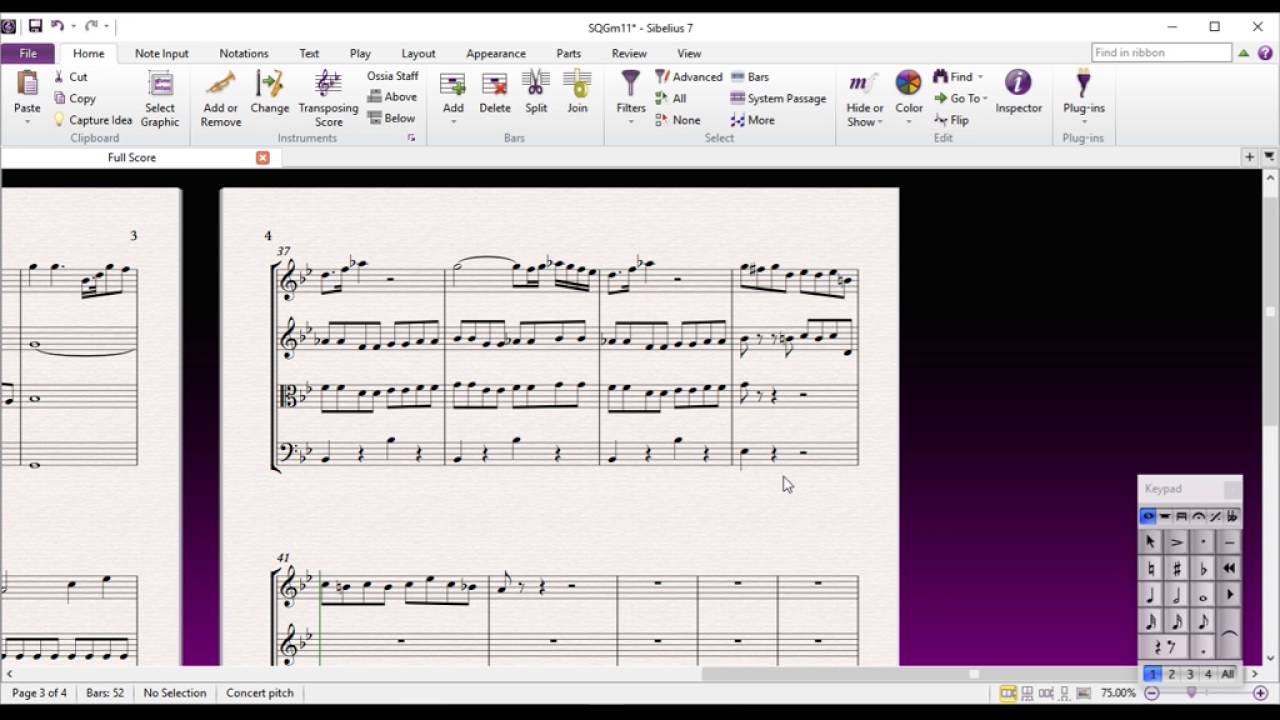This screenshot has height=720, width=1280.
Task: Switch to the Note Input tab
Action: point(161,53)
